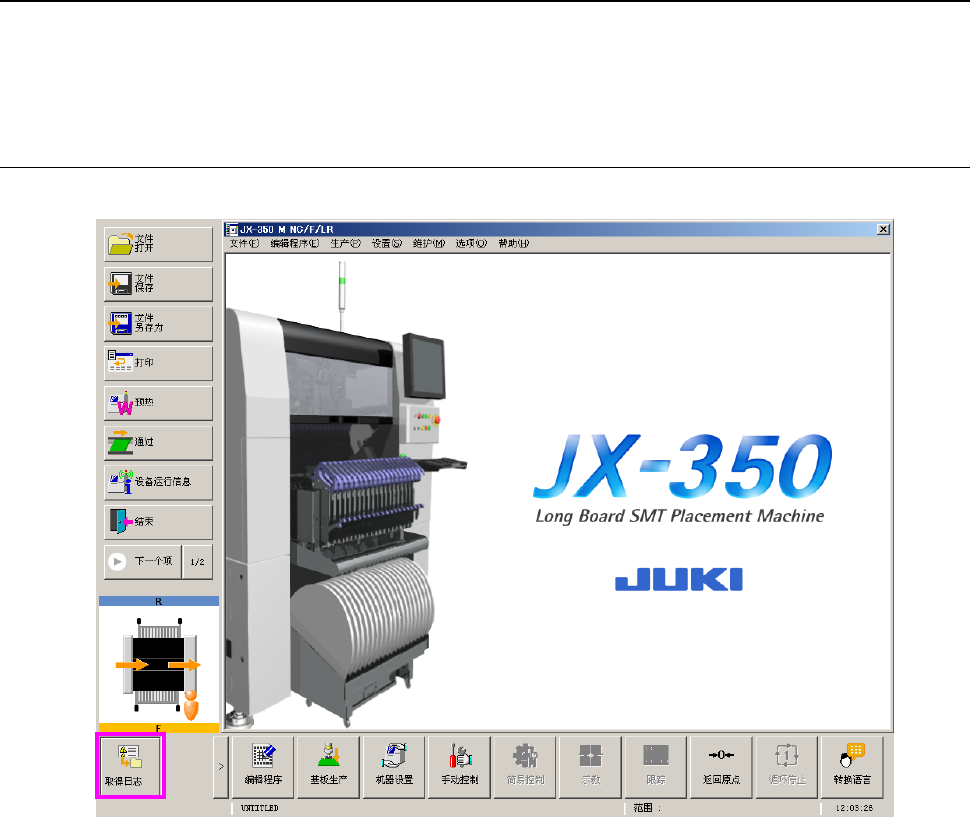This screenshot has width=970, height=817.
Task: Close the JX-350 window
Action: coord(883,229)
